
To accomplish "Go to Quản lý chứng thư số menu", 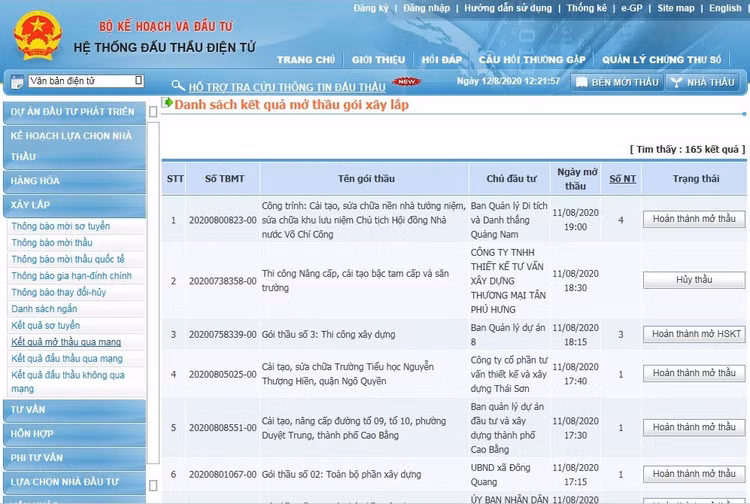I will tap(661, 59).
